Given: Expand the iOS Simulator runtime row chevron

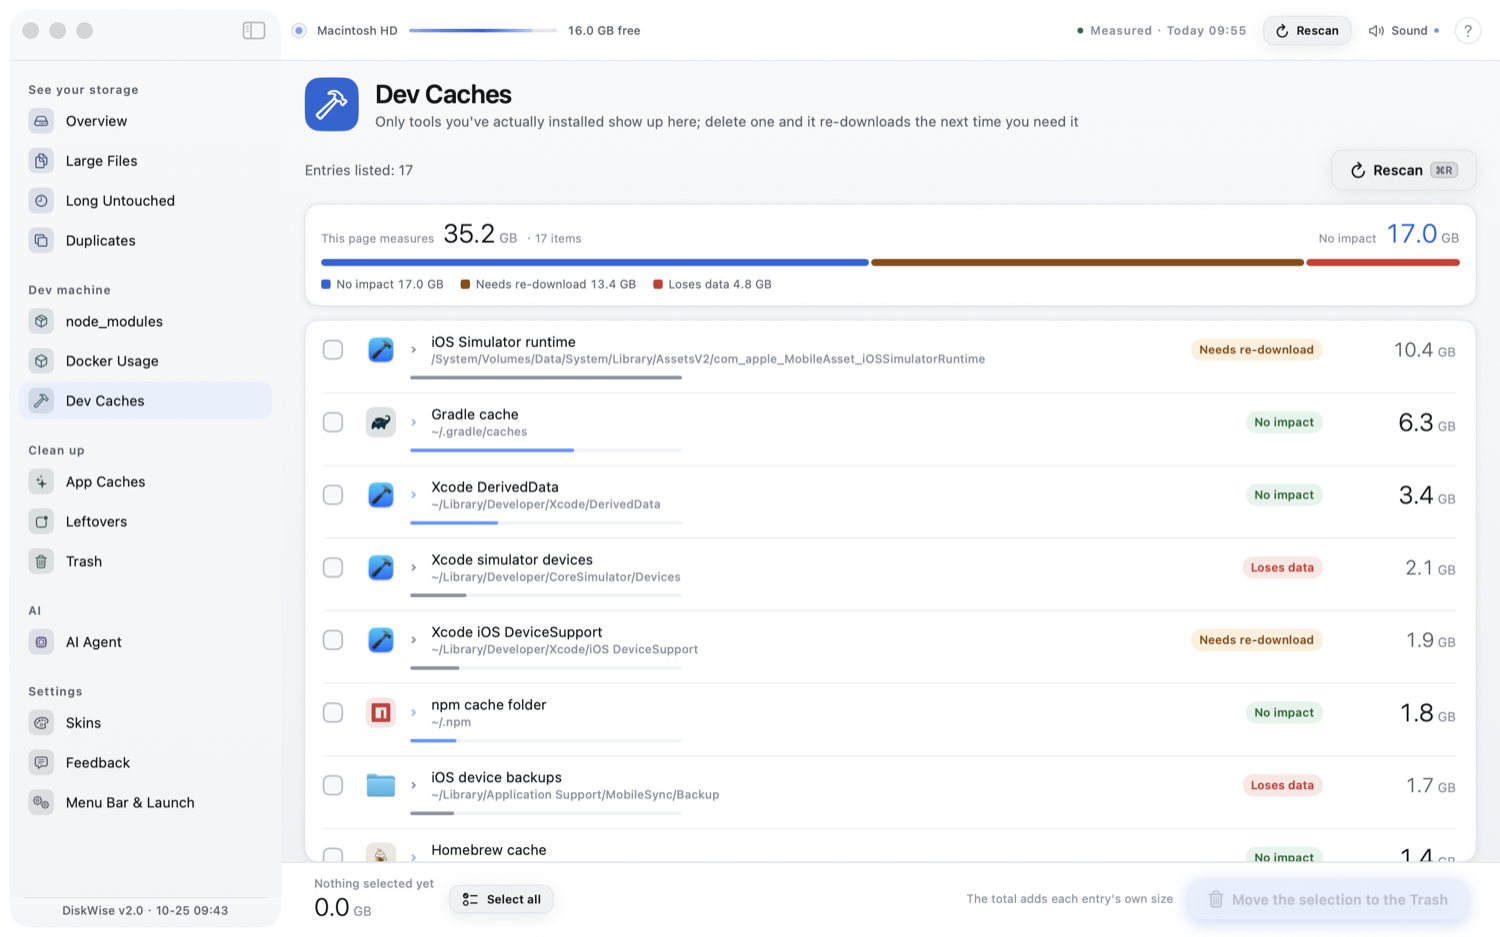Looking at the screenshot, I should [x=413, y=350].
